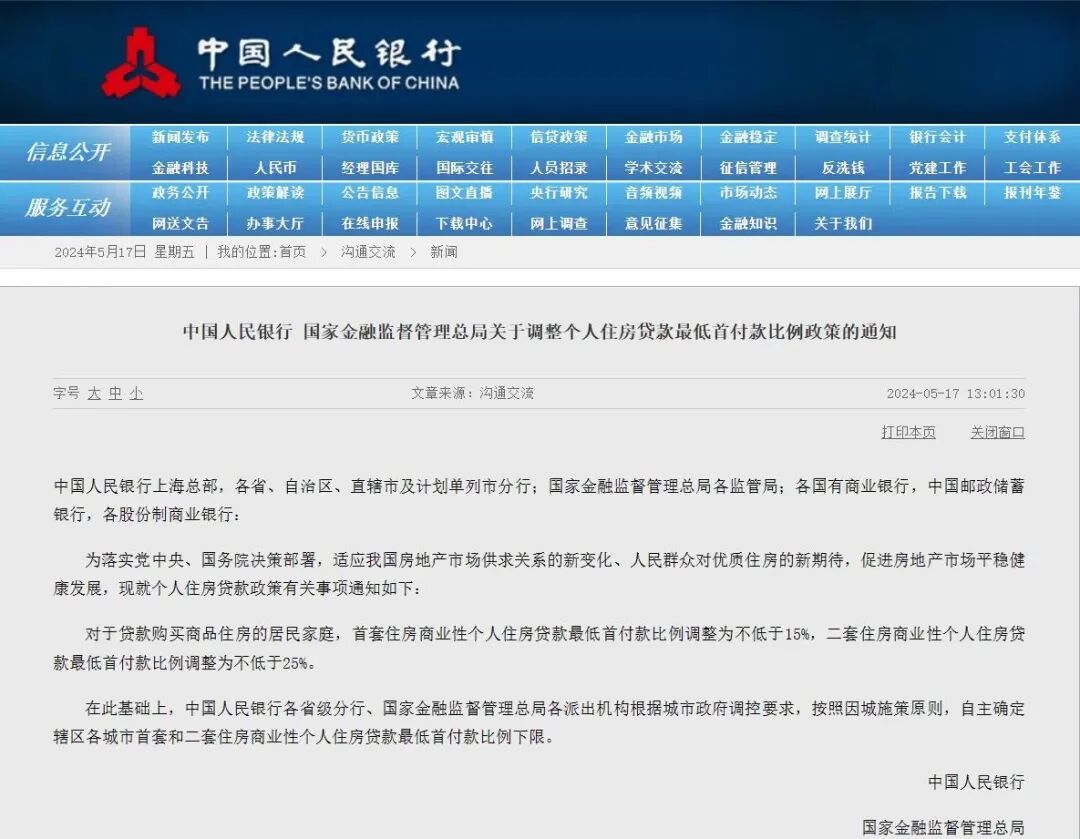Click the 服务互动 category header
The image size is (1080, 839).
(67, 207)
